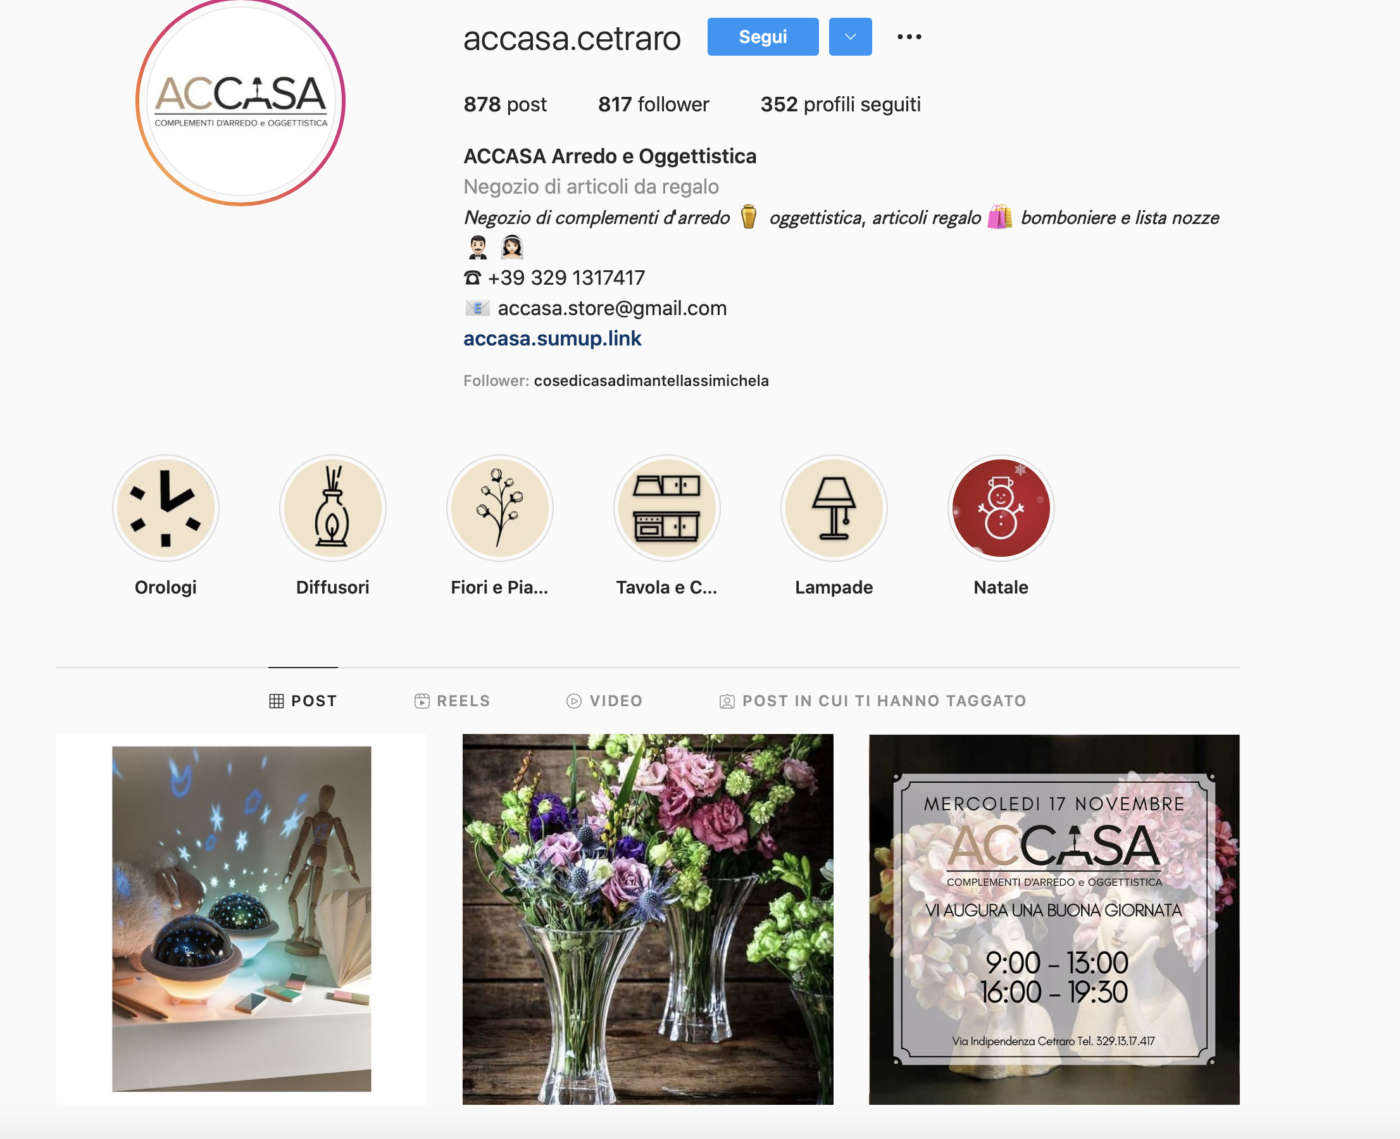1400x1139 pixels.
Task: Open the Mercoledi 17 Novembre post
Action: click(x=1054, y=919)
